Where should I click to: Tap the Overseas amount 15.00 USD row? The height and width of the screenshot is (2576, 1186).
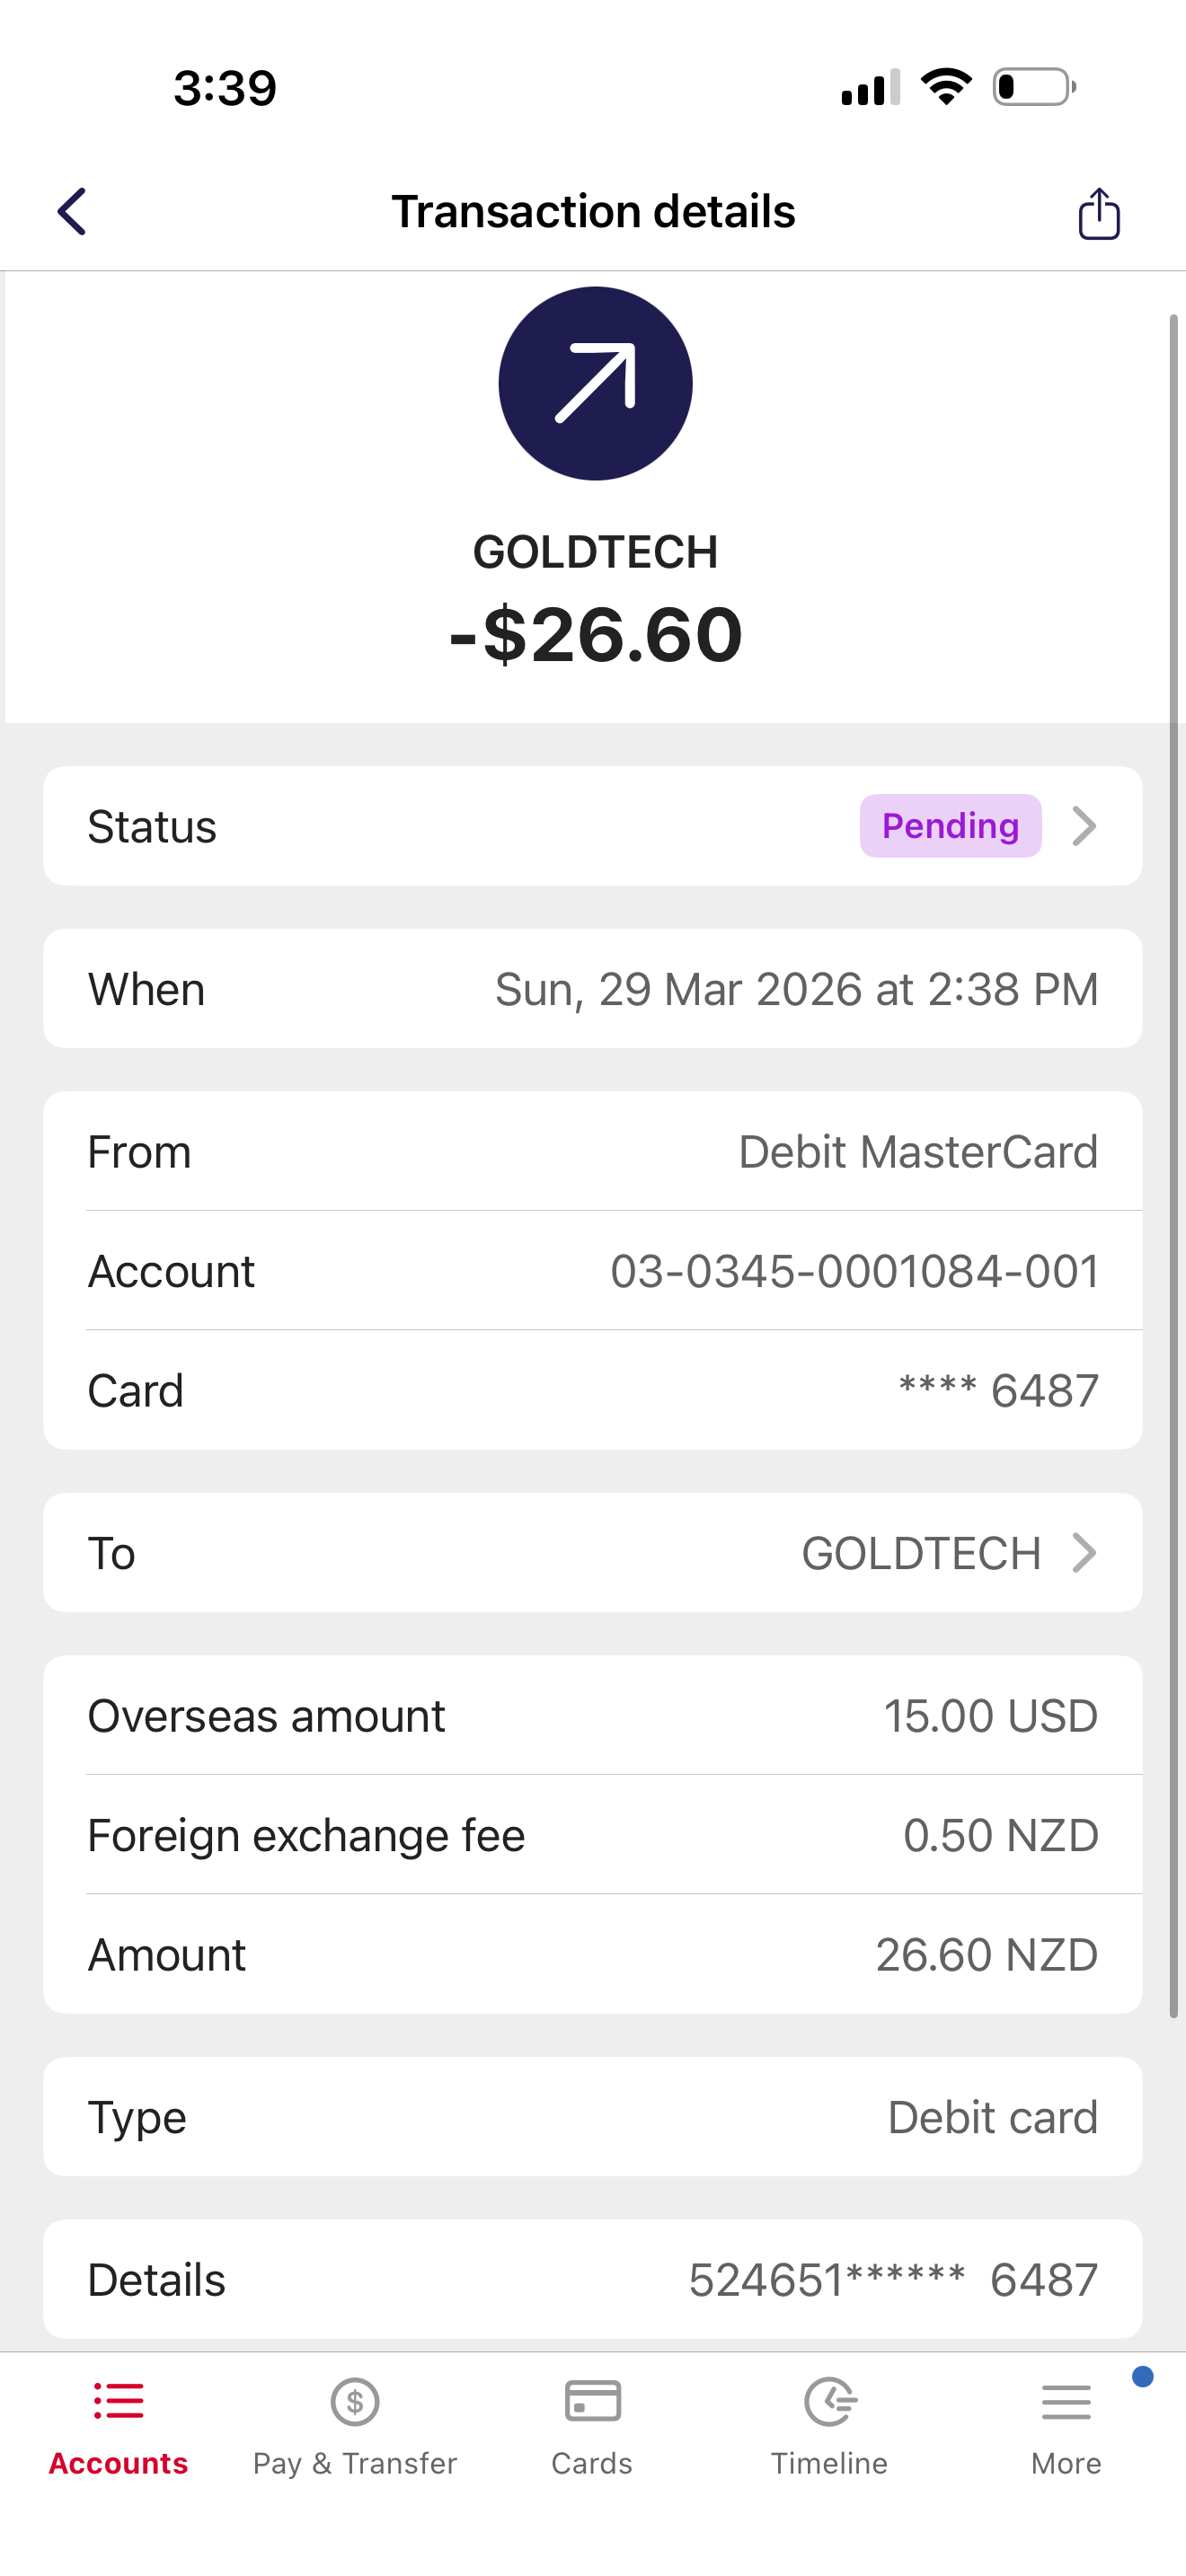(593, 1716)
